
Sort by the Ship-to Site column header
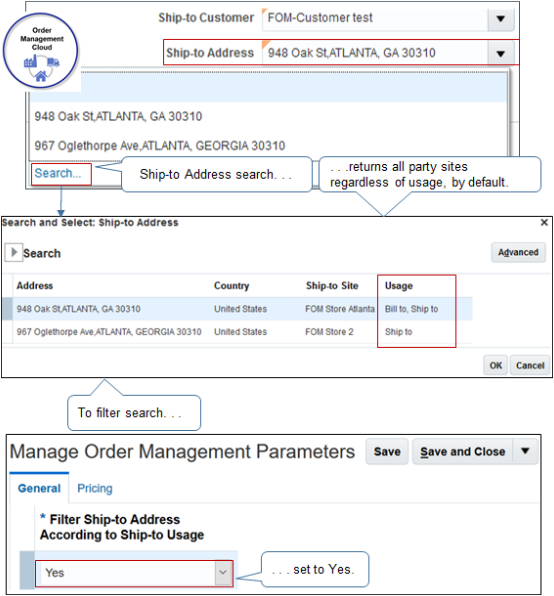tap(332, 286)
